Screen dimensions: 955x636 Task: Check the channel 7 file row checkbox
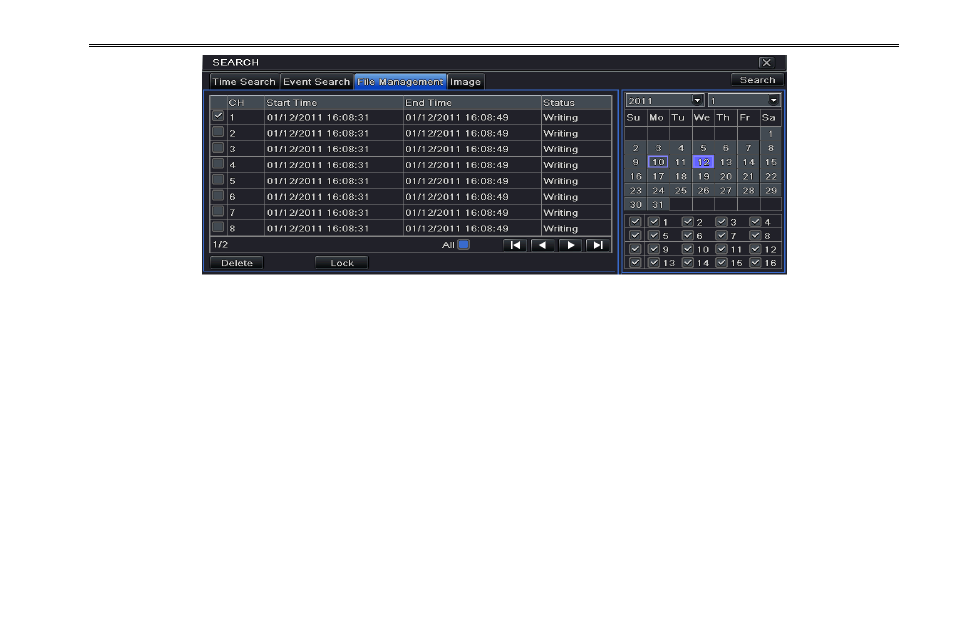[x=218, y=211]
